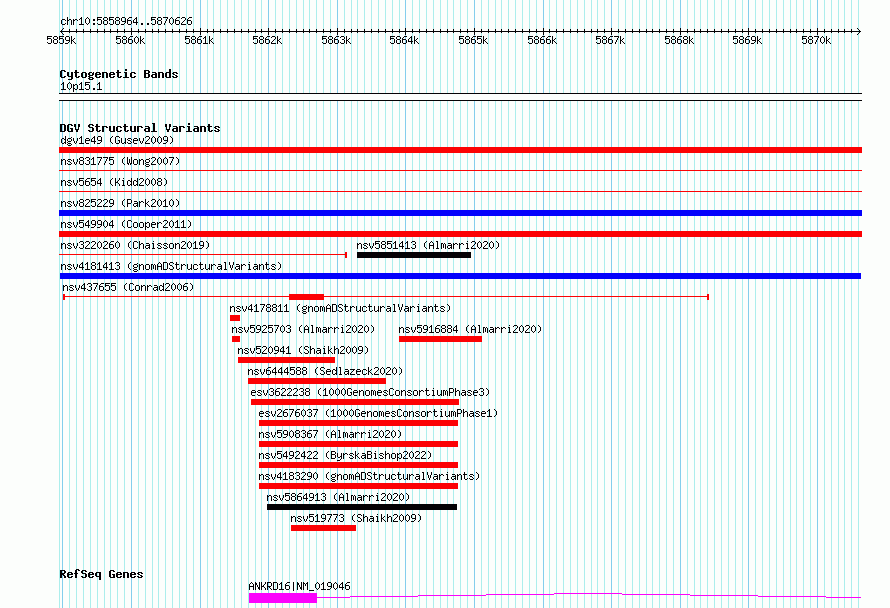890x608 pixels.
Task: Open nsv4178811 (gnomADStructuralVariants) label
Action: point(340,308)
